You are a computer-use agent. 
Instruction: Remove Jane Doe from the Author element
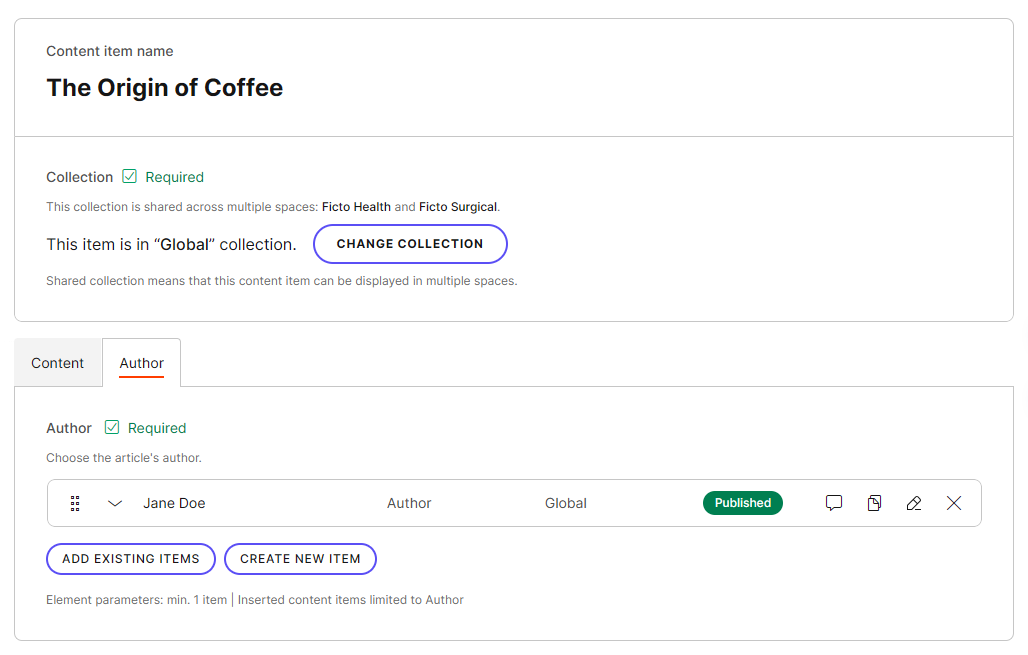pos(954,503)
